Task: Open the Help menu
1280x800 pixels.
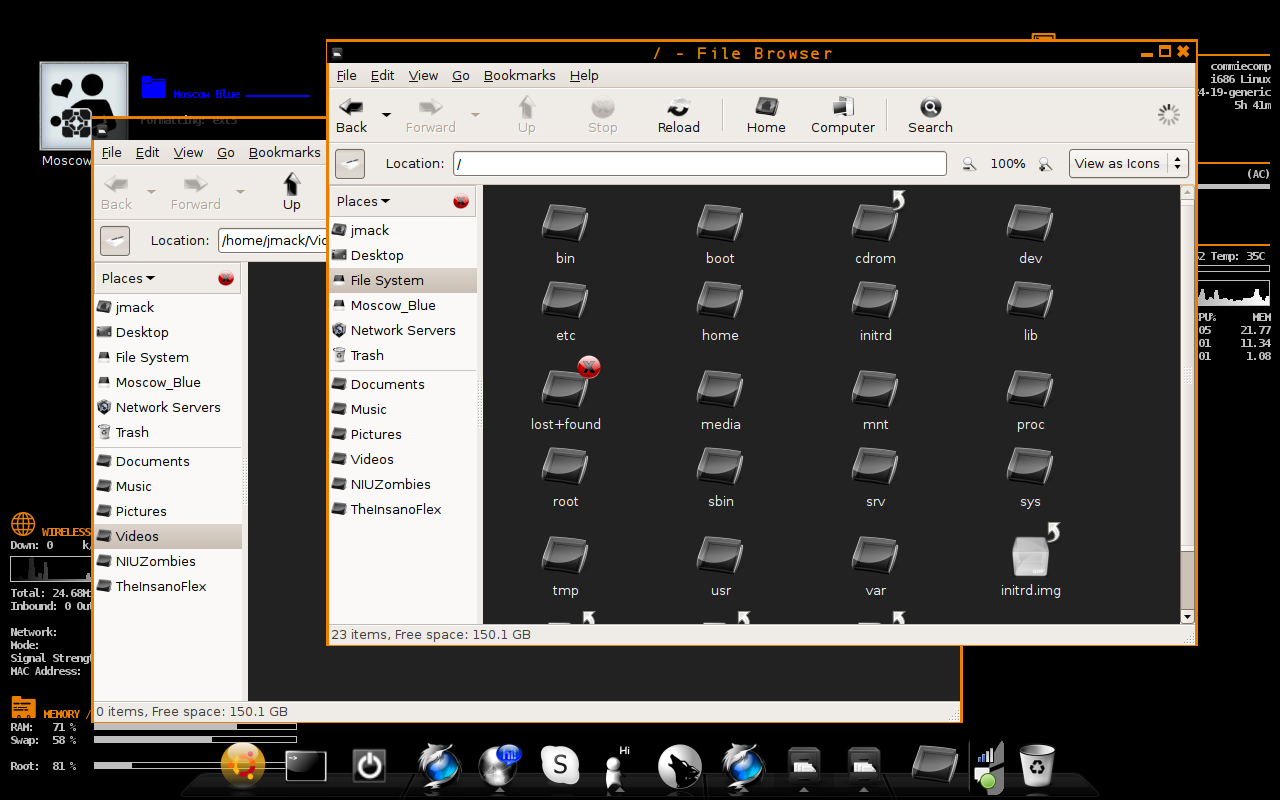Action: pos(584,75)
